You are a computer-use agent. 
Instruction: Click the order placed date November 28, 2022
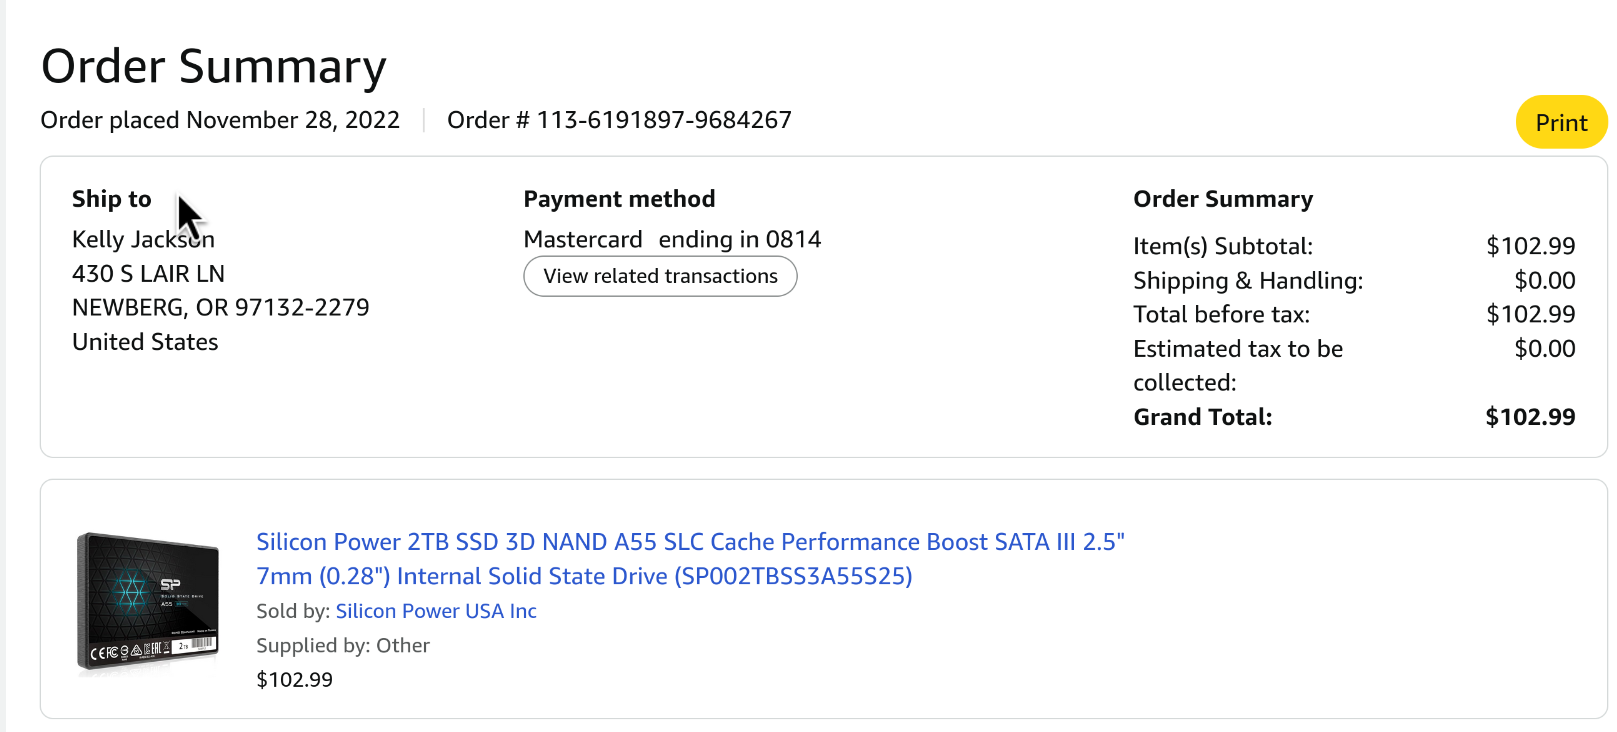tap(292, 120)
